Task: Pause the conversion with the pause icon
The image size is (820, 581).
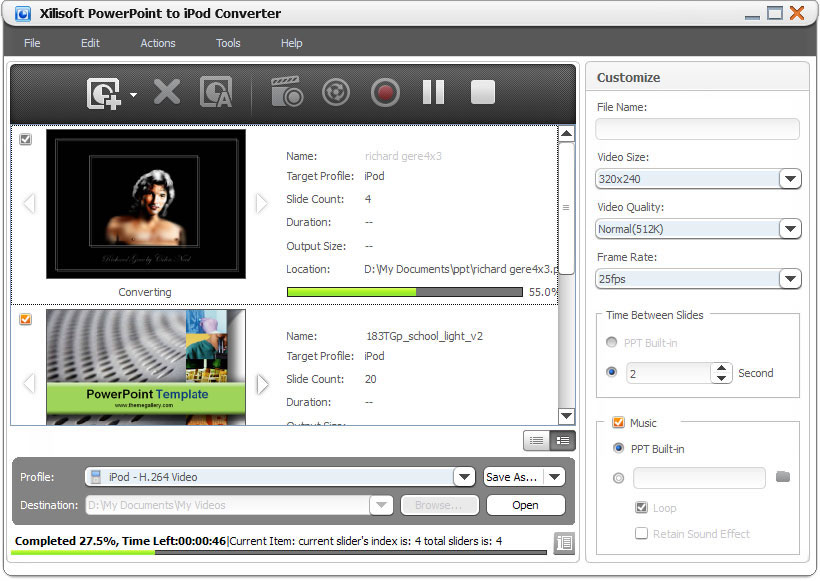Action: (x=433, y=93)
